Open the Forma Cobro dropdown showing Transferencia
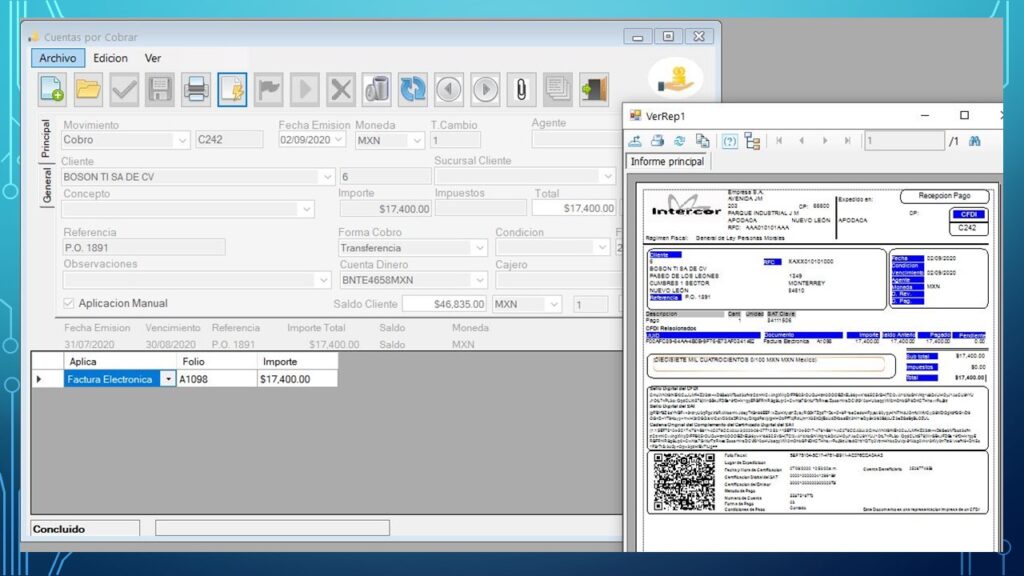Image resolution: width=1024 pixels, height=576 pixels. click(479, 248)
